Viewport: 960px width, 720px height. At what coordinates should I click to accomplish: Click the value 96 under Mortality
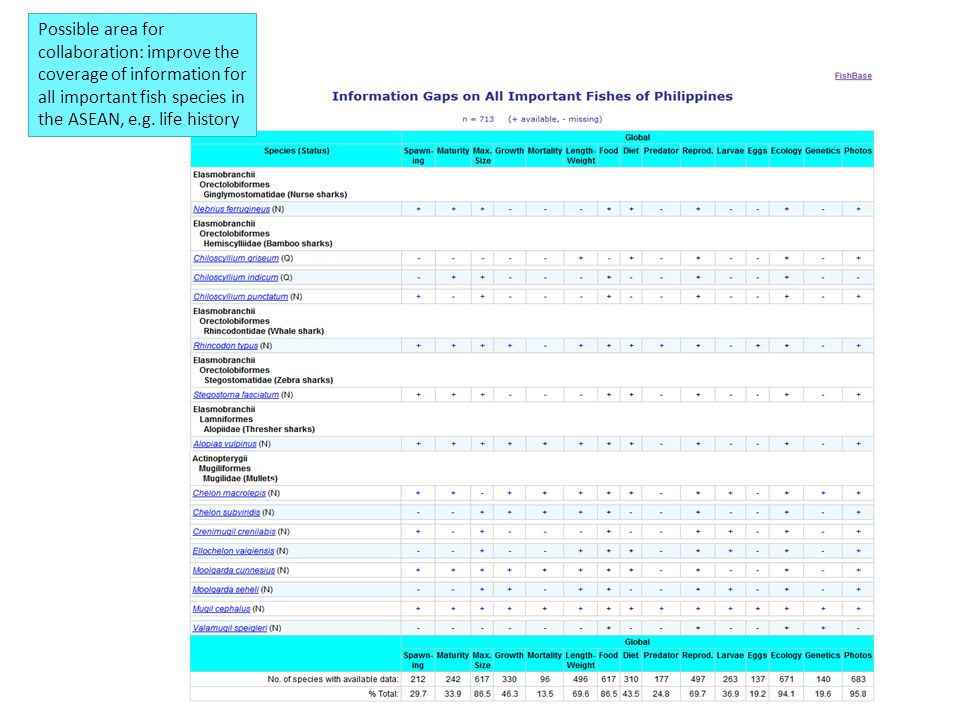544,679
